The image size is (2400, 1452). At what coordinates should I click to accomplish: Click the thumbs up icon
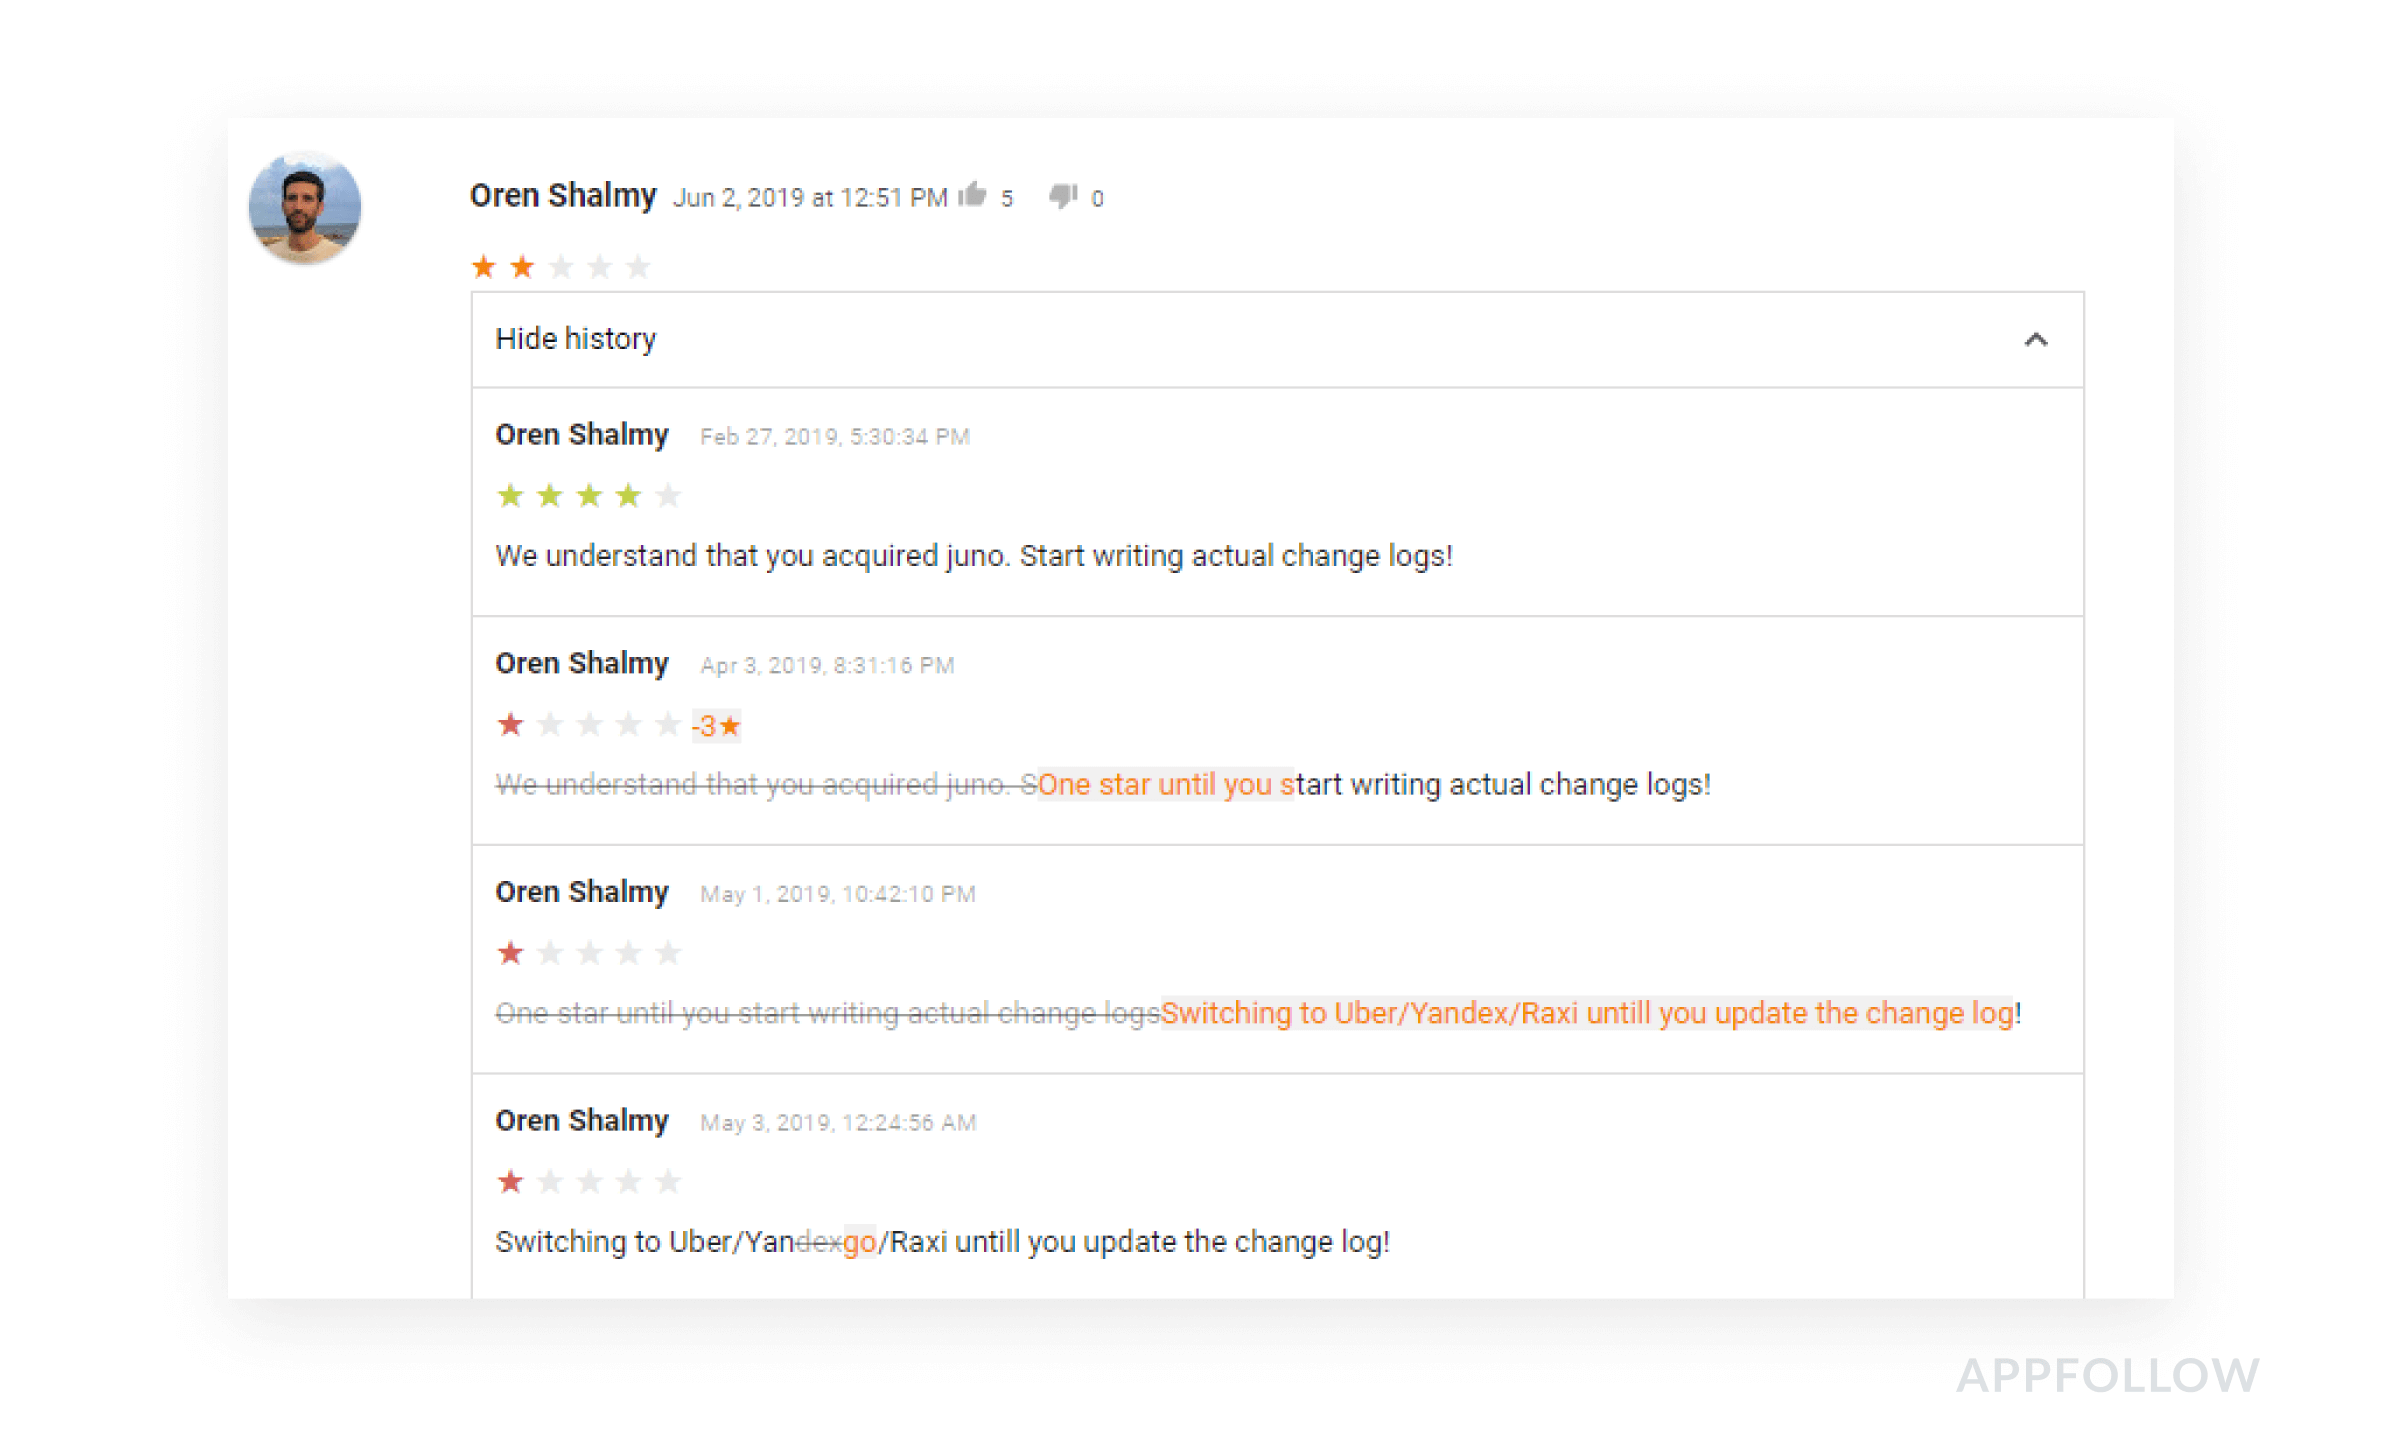(x=973, y=196)
